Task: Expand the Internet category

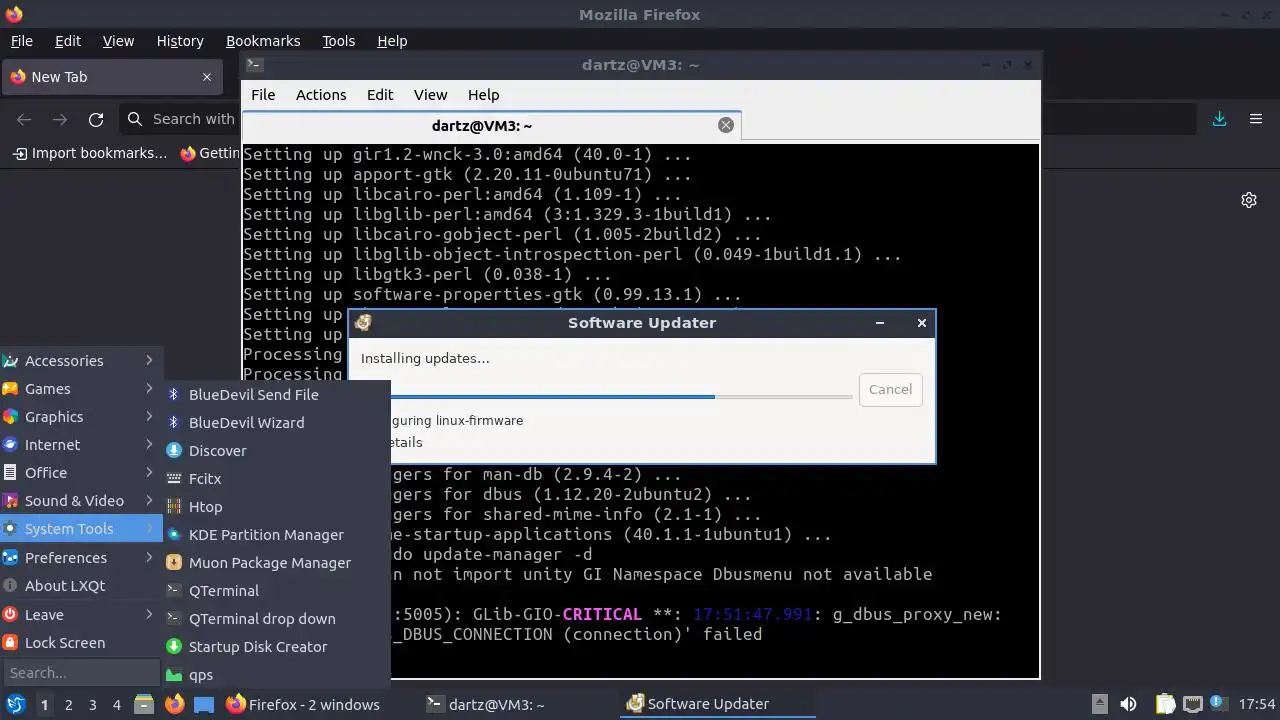Action: click(x=82, y=445)
